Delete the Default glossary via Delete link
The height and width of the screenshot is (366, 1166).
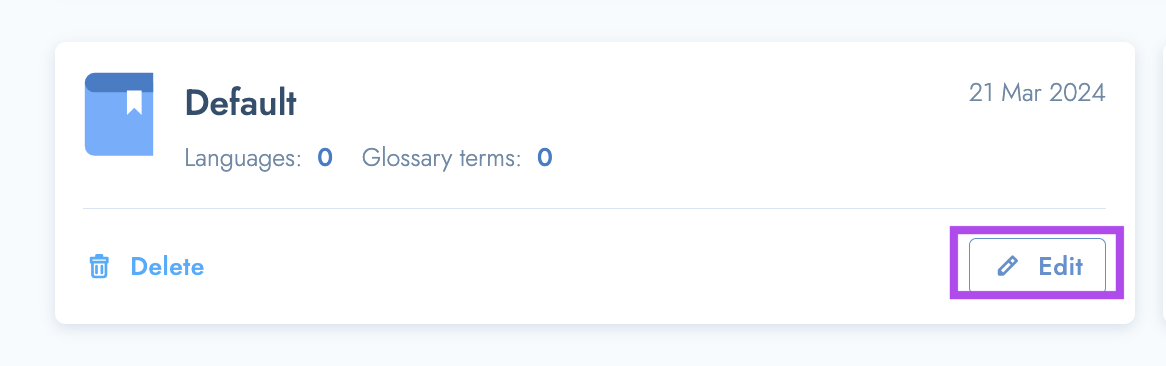pos(167,266)
